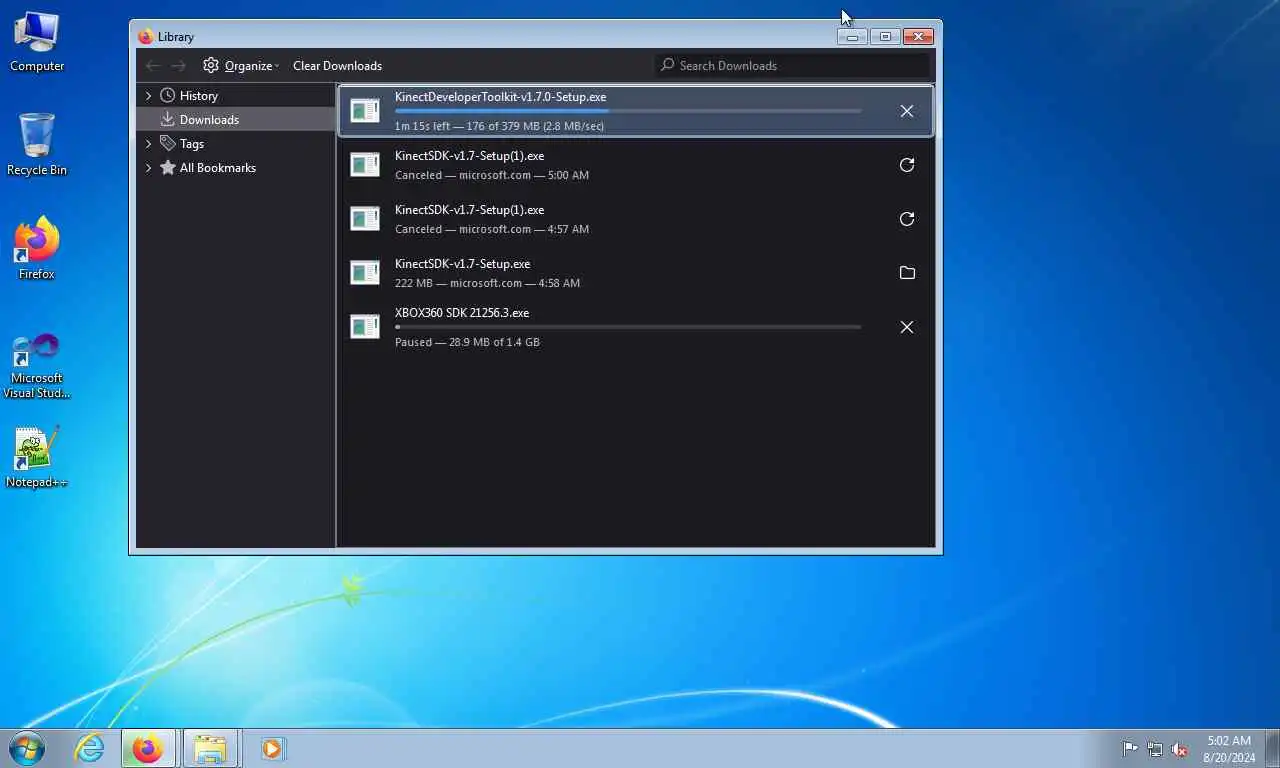
Task: Open Windows Explorer from the taskbar
Action: click(x=210, y=748)
